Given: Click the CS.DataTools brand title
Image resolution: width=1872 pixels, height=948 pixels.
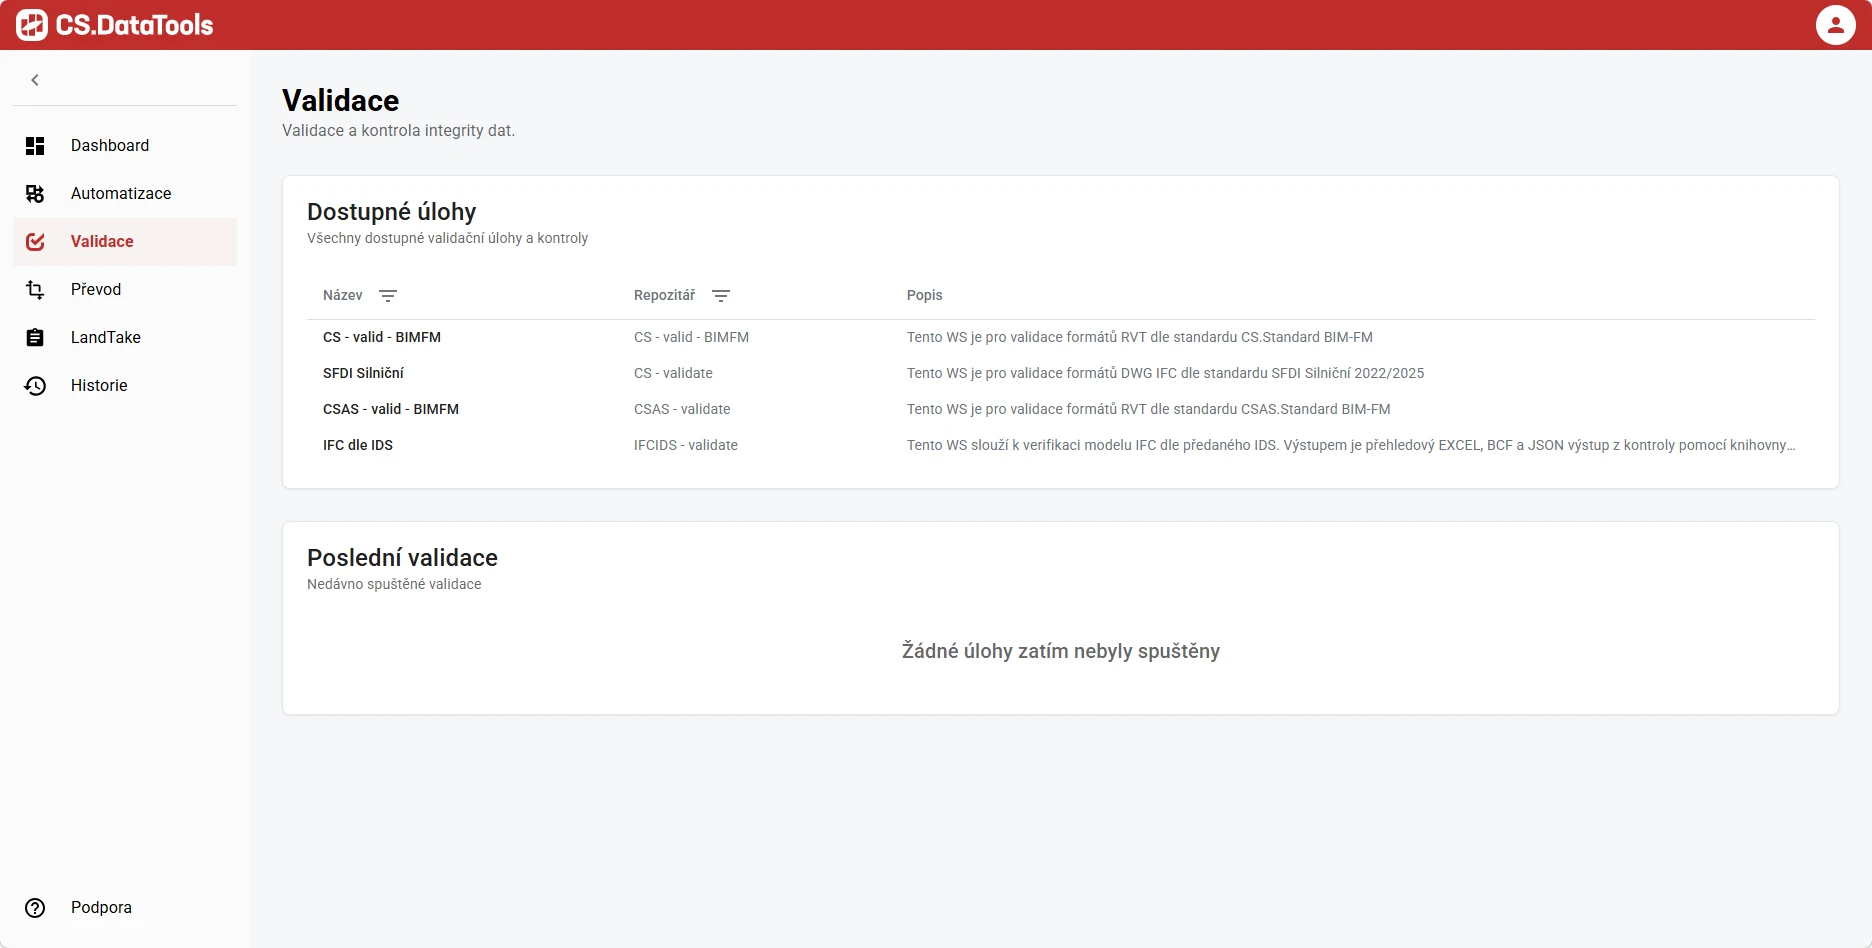Looking at the screenshot, I should pyautogui.click(x=134, y=25).
